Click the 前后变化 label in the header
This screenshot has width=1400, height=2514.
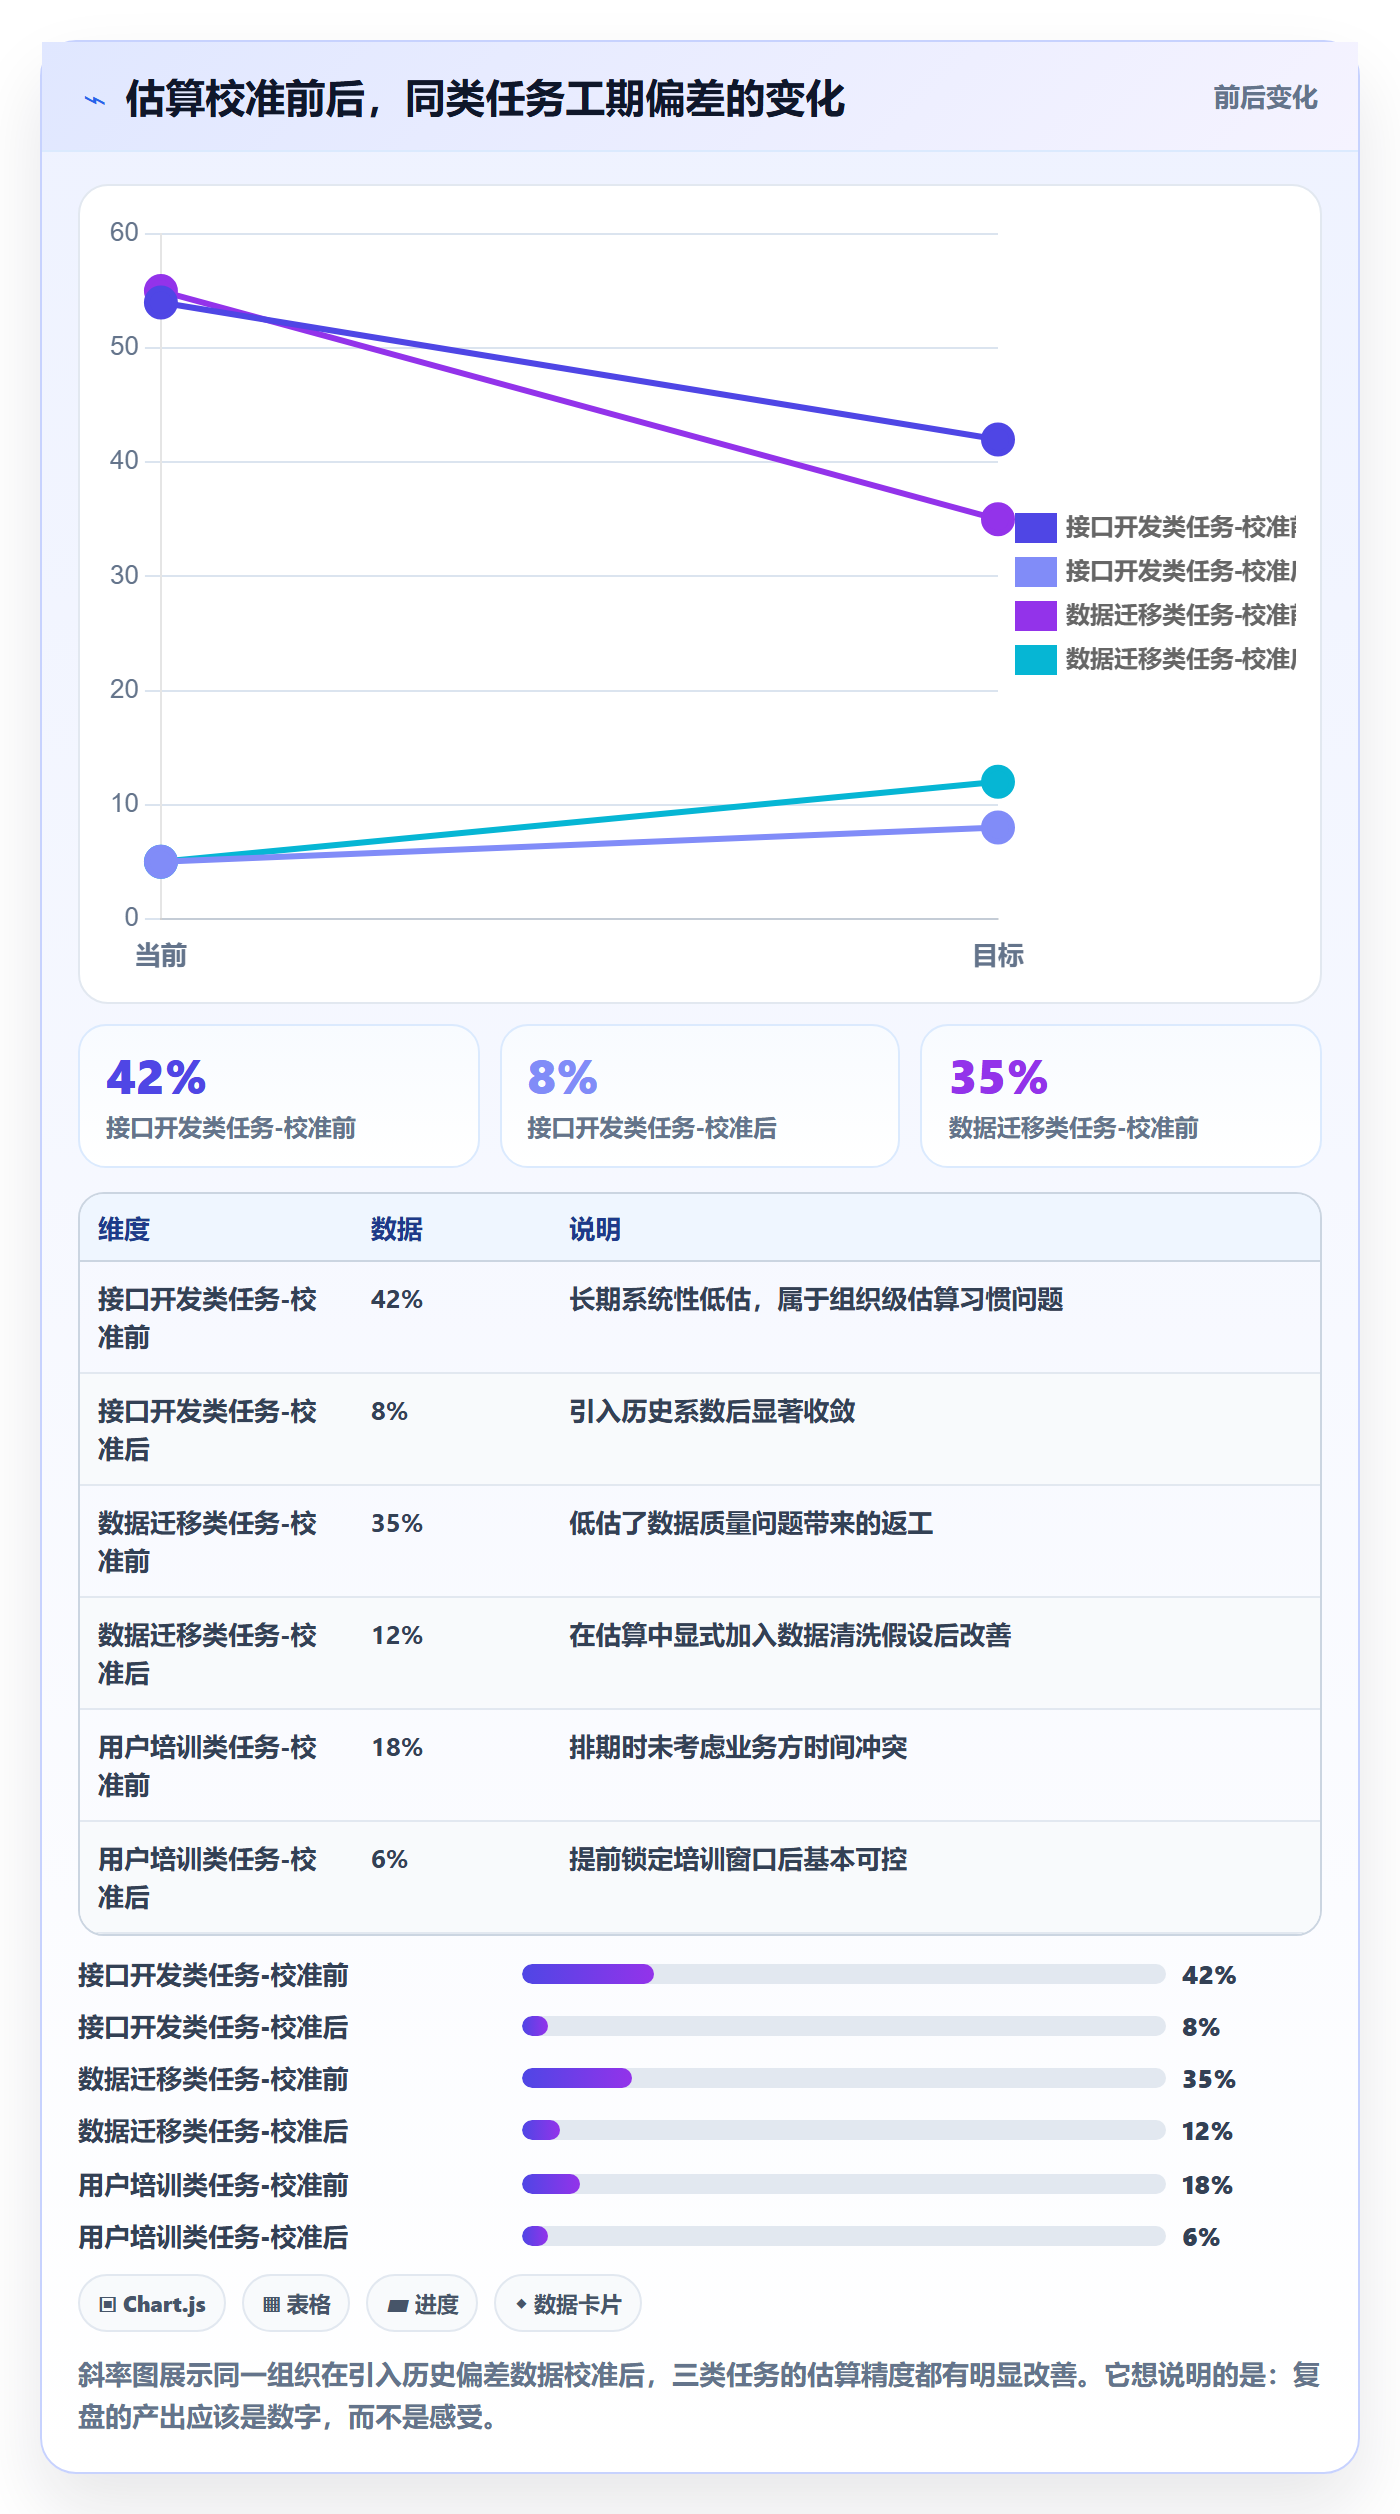coord(1265,98)
